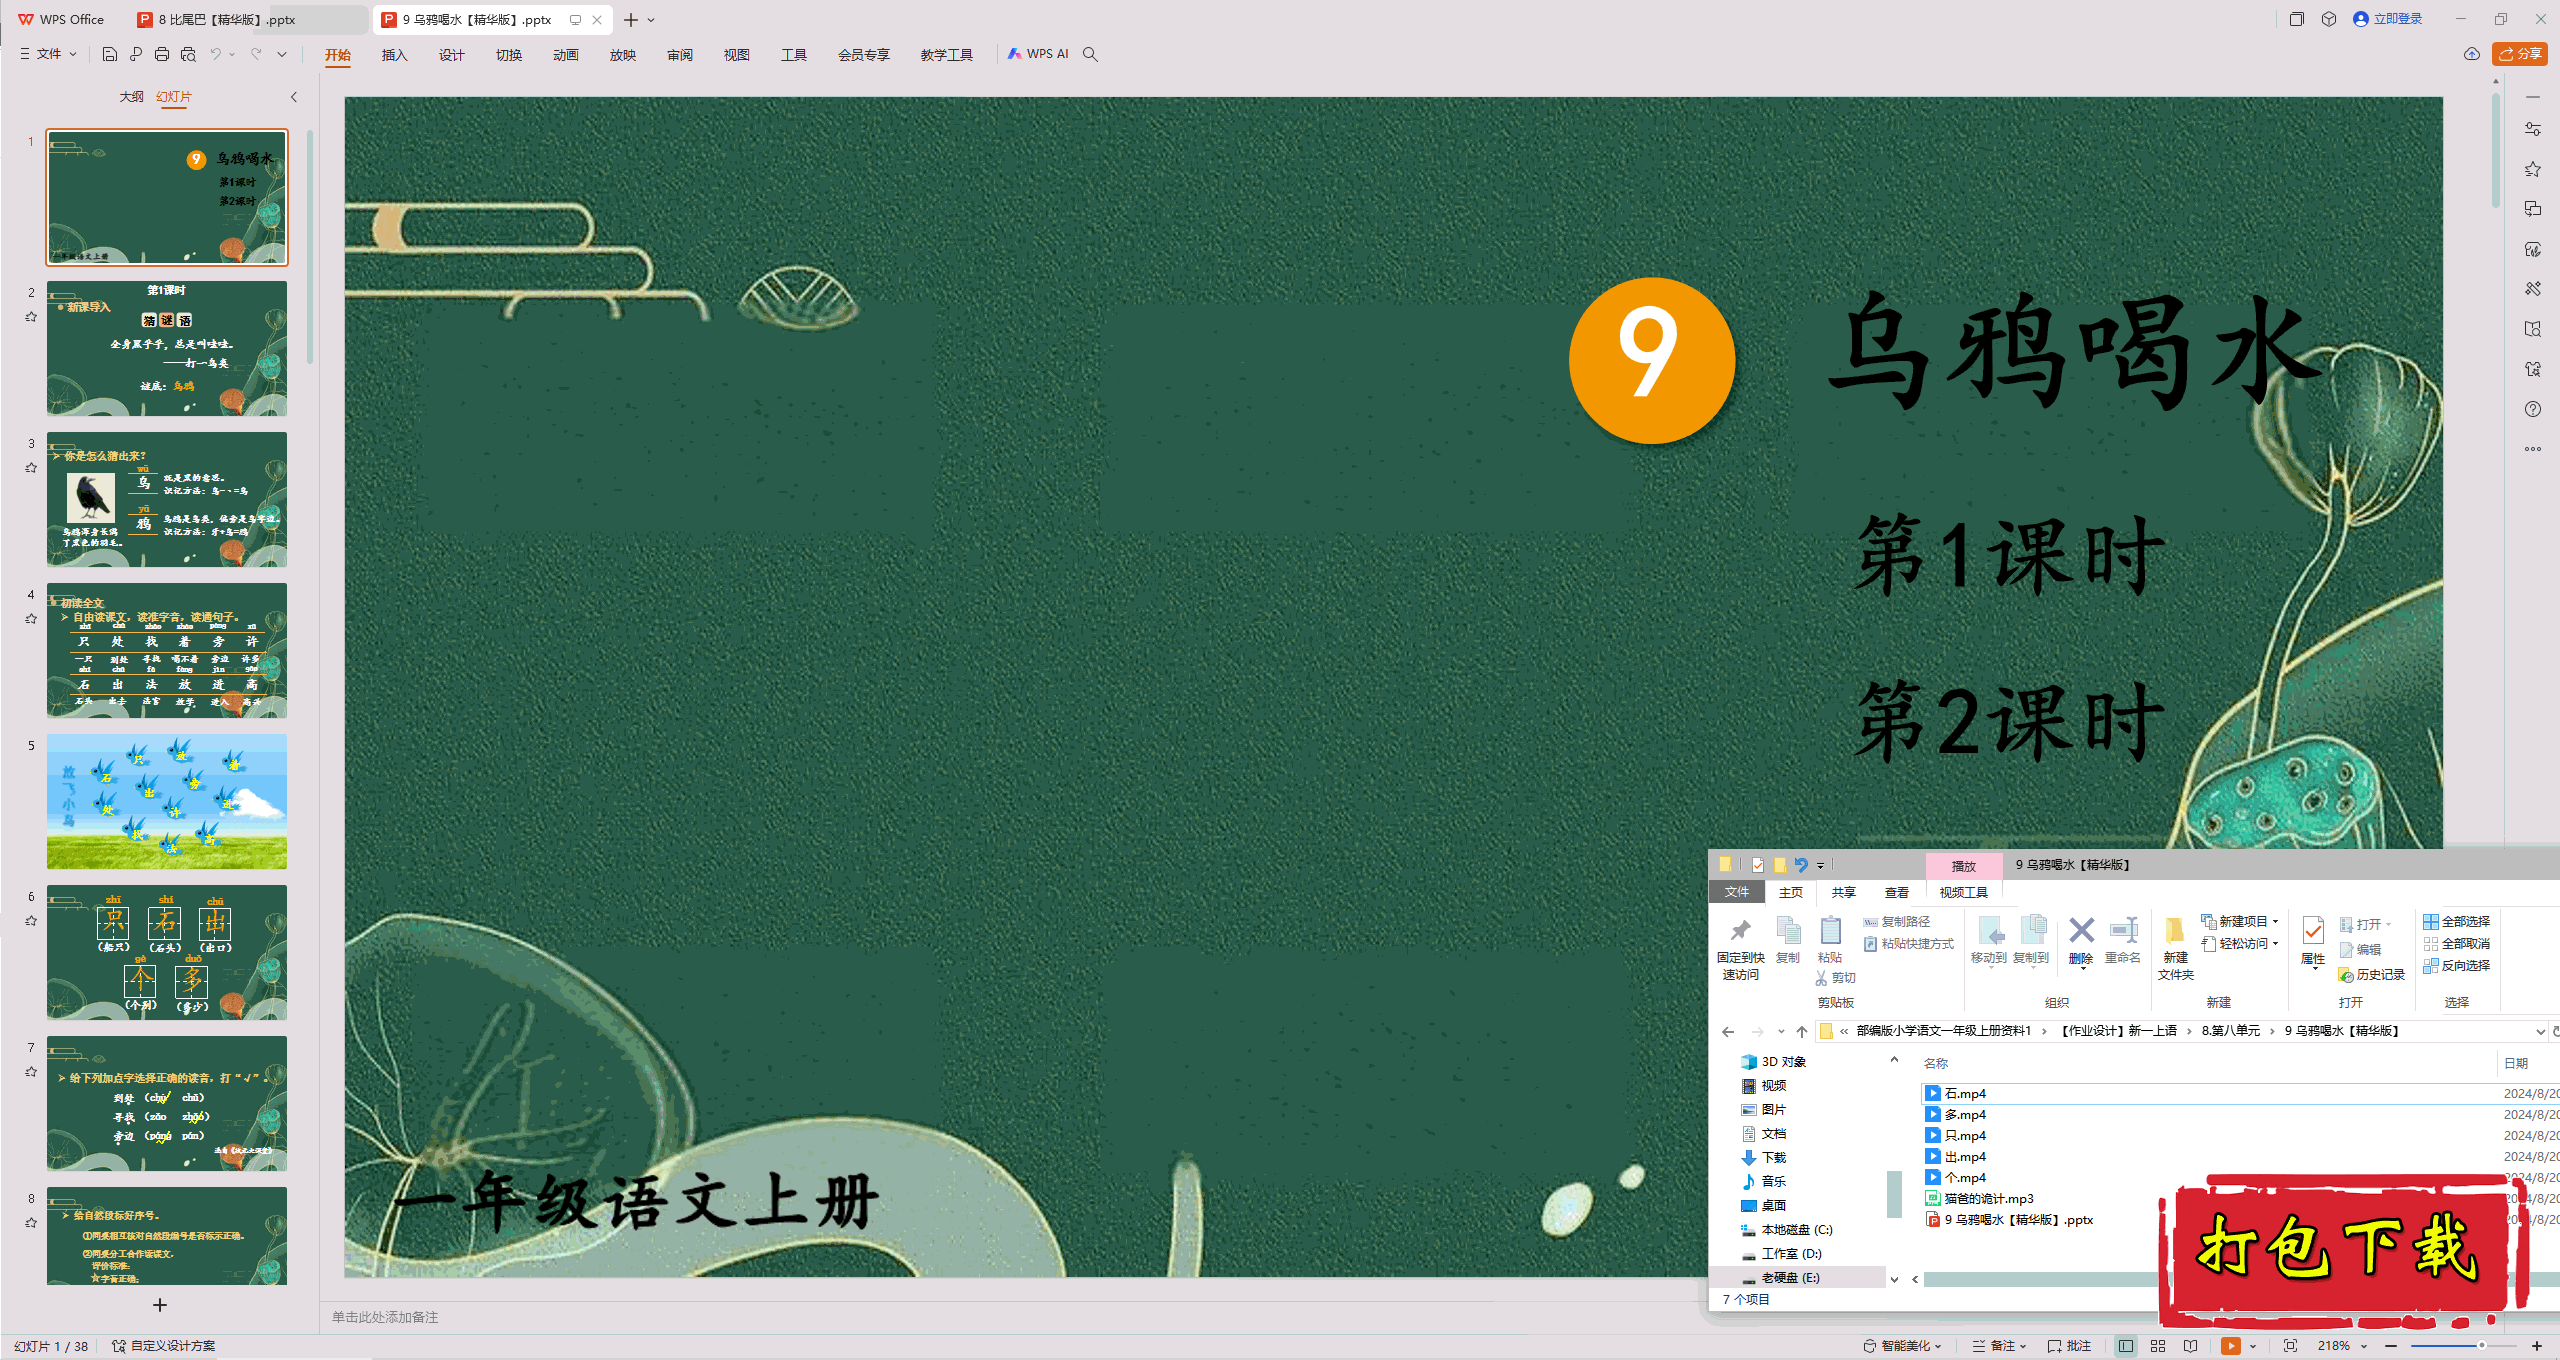Open the search magnifier next to WPS AI

1090,54
